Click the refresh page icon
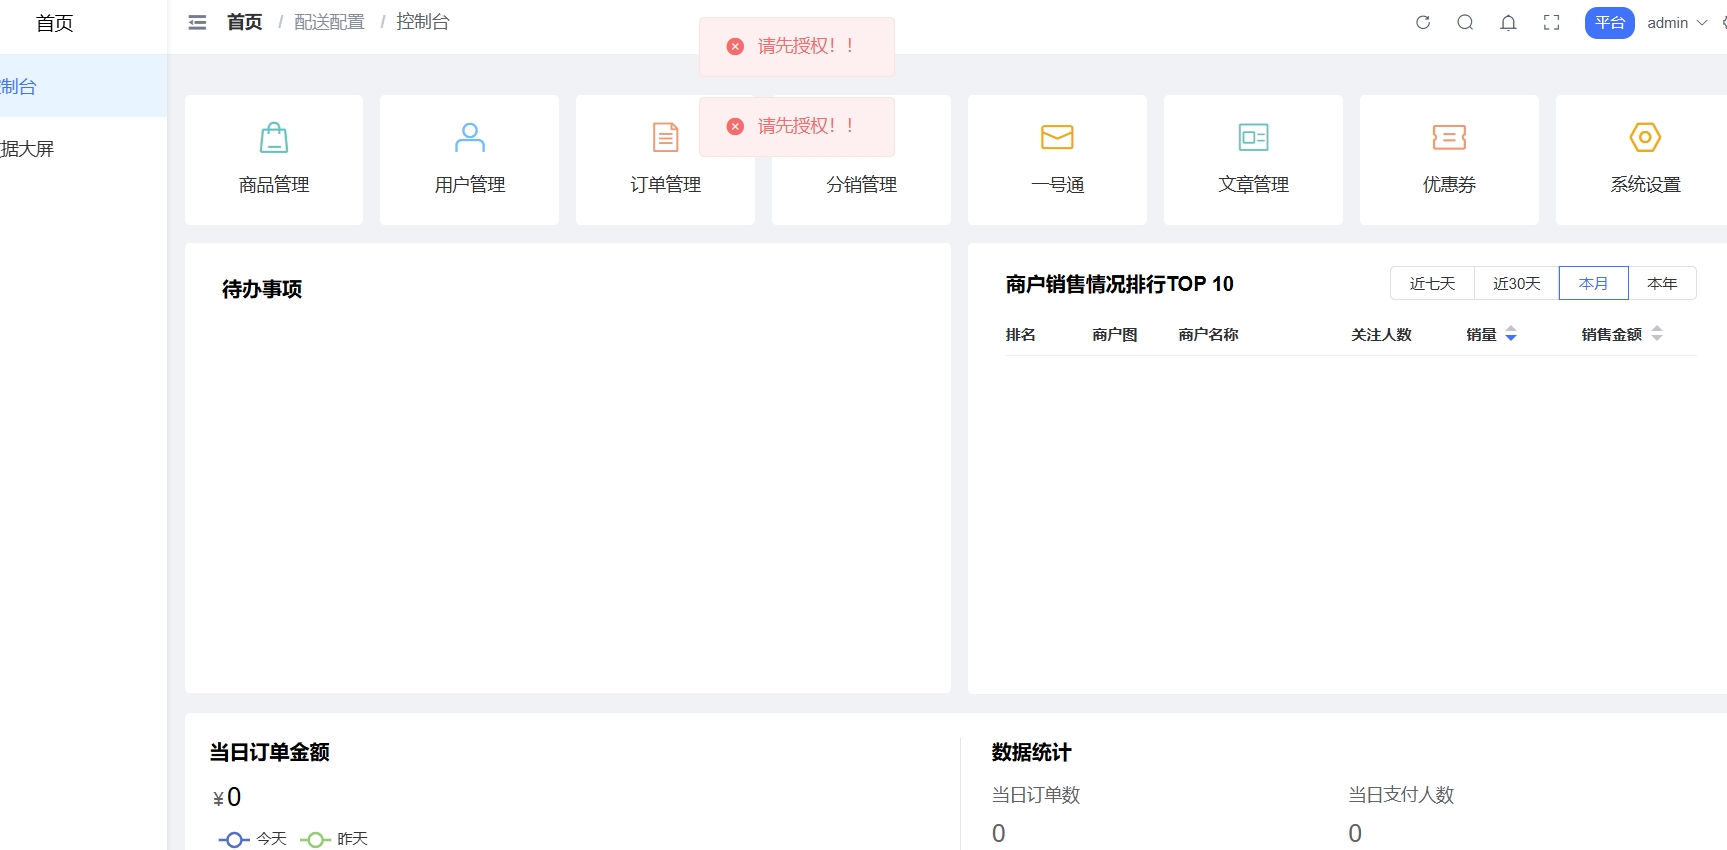Viewport: 1727px width, 850px height. pos(1423,23)
